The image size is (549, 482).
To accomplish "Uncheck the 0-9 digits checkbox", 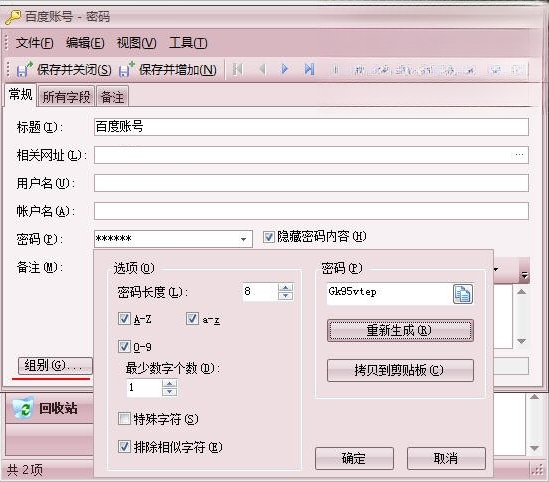I will click(x=124, y=346).
